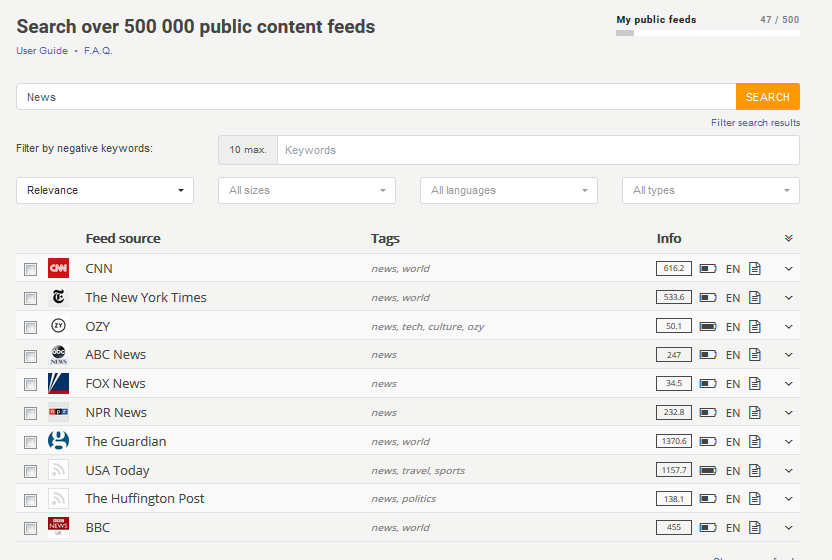832x560 pixels.
Task: Click the News search input field
Action: click(376, 97)
